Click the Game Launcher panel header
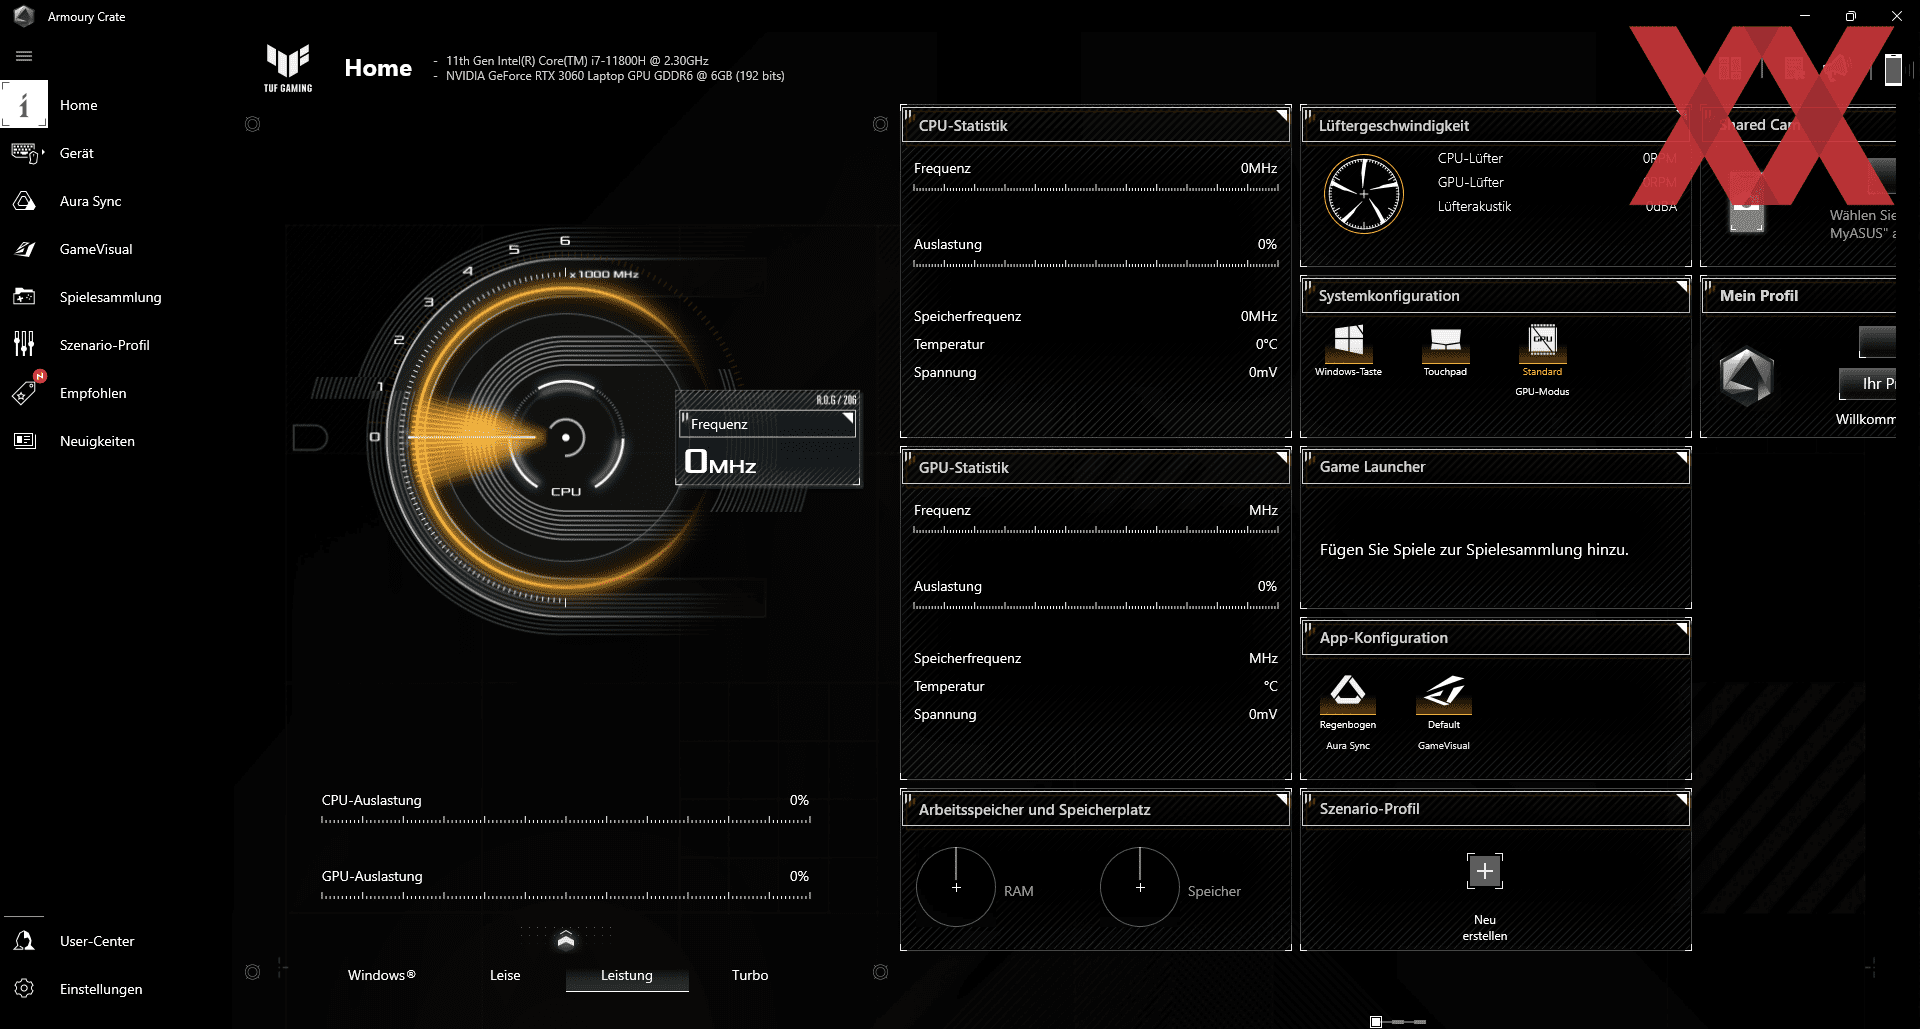This screenshot has width=1920, height=1029. point(1495,467)
